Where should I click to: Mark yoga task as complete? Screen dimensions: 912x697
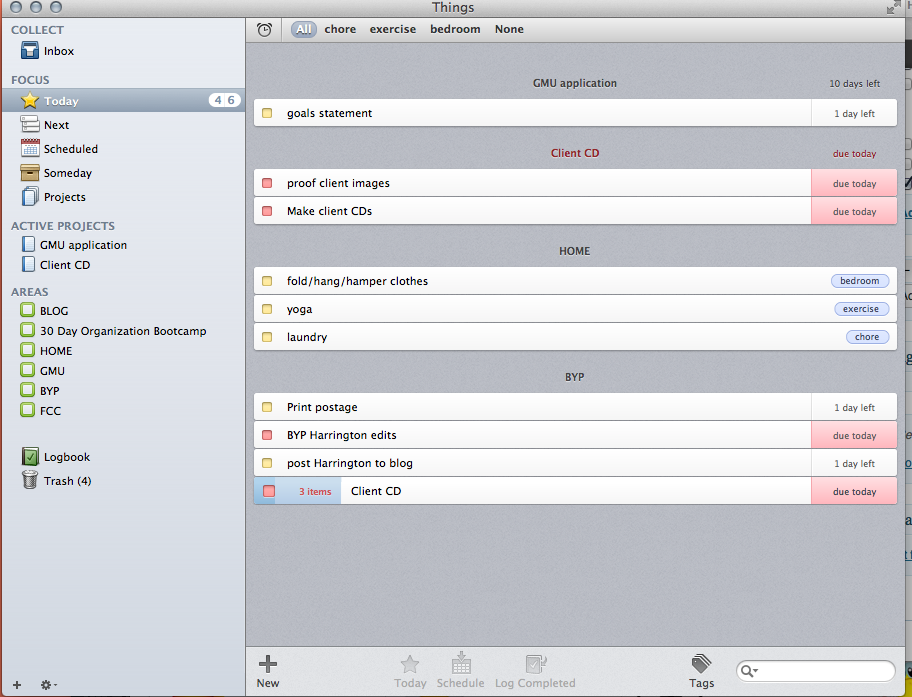(x=267, y=310)
